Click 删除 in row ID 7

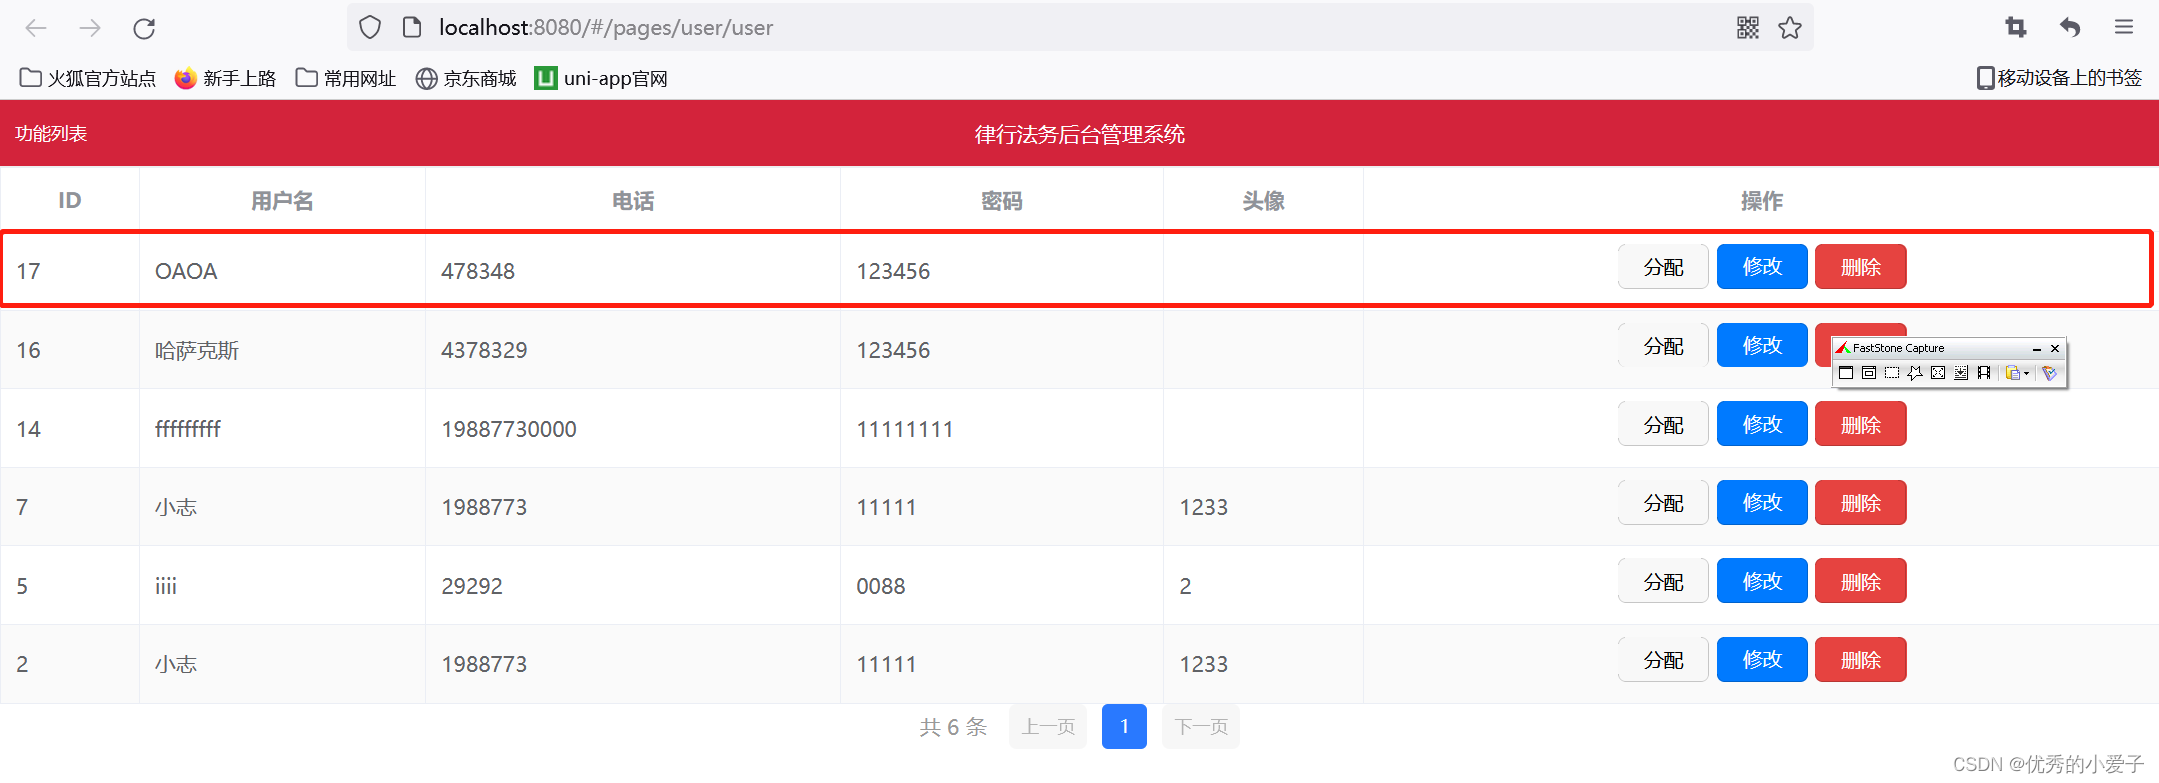pos(1861,503)
